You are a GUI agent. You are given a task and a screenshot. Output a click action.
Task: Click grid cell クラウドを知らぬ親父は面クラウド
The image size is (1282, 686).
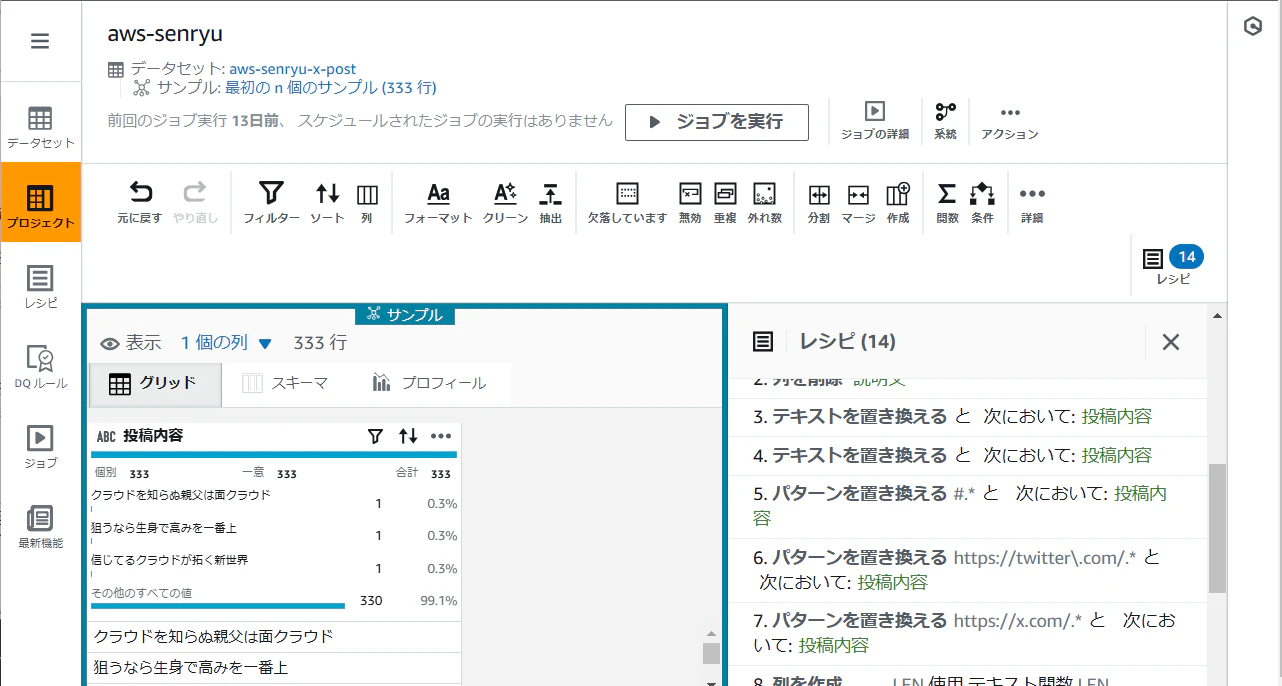pos(274,637)
